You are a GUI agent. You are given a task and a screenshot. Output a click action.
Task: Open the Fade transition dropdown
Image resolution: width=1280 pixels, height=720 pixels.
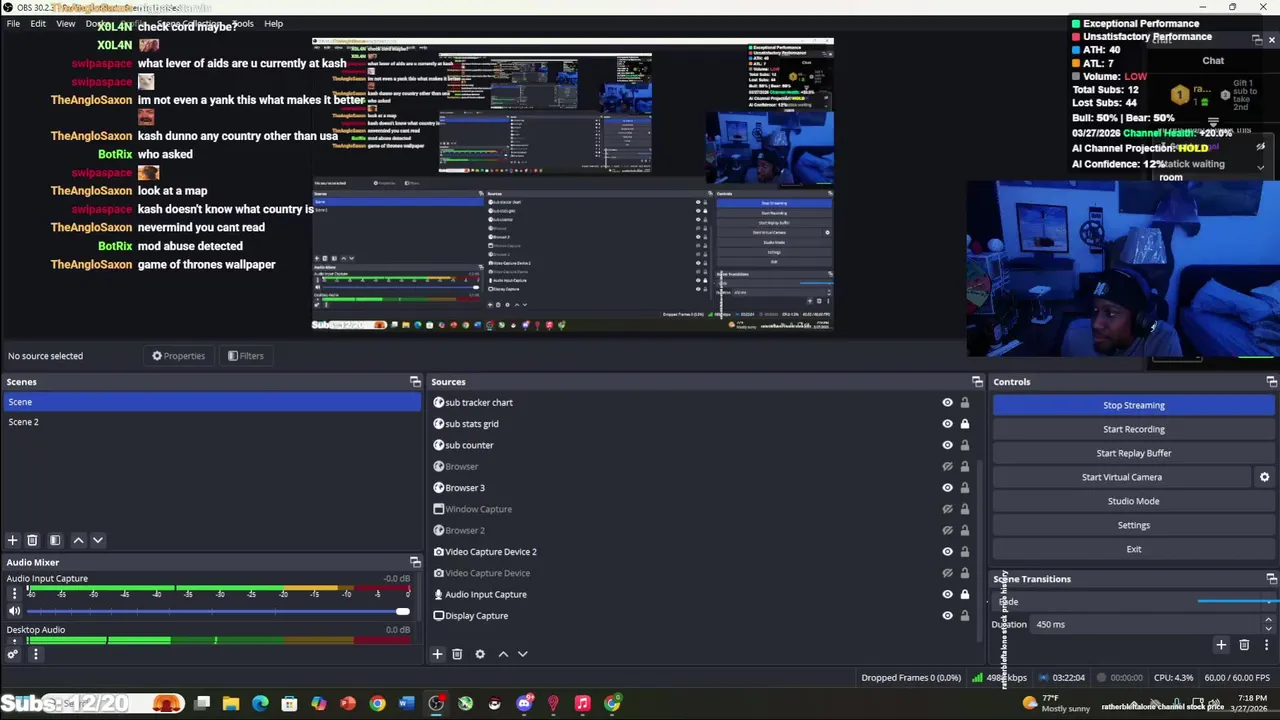coord(1135,602)
